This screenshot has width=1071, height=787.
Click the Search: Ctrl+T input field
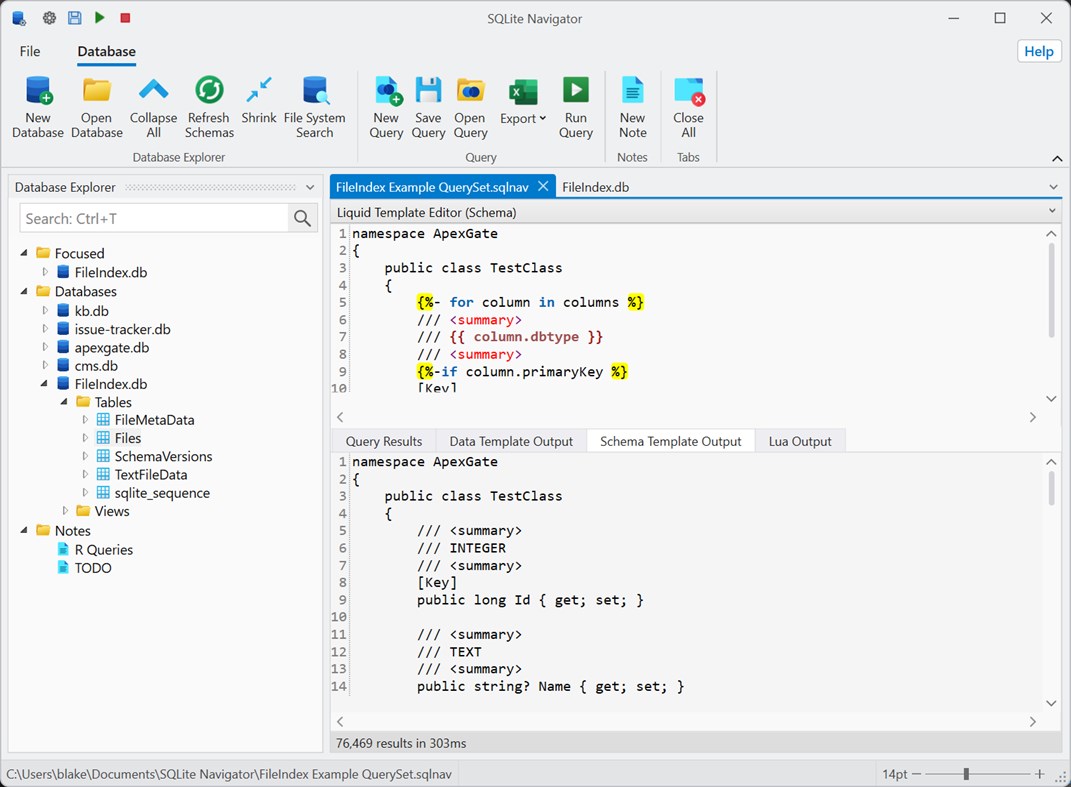(x=154, y=219)
